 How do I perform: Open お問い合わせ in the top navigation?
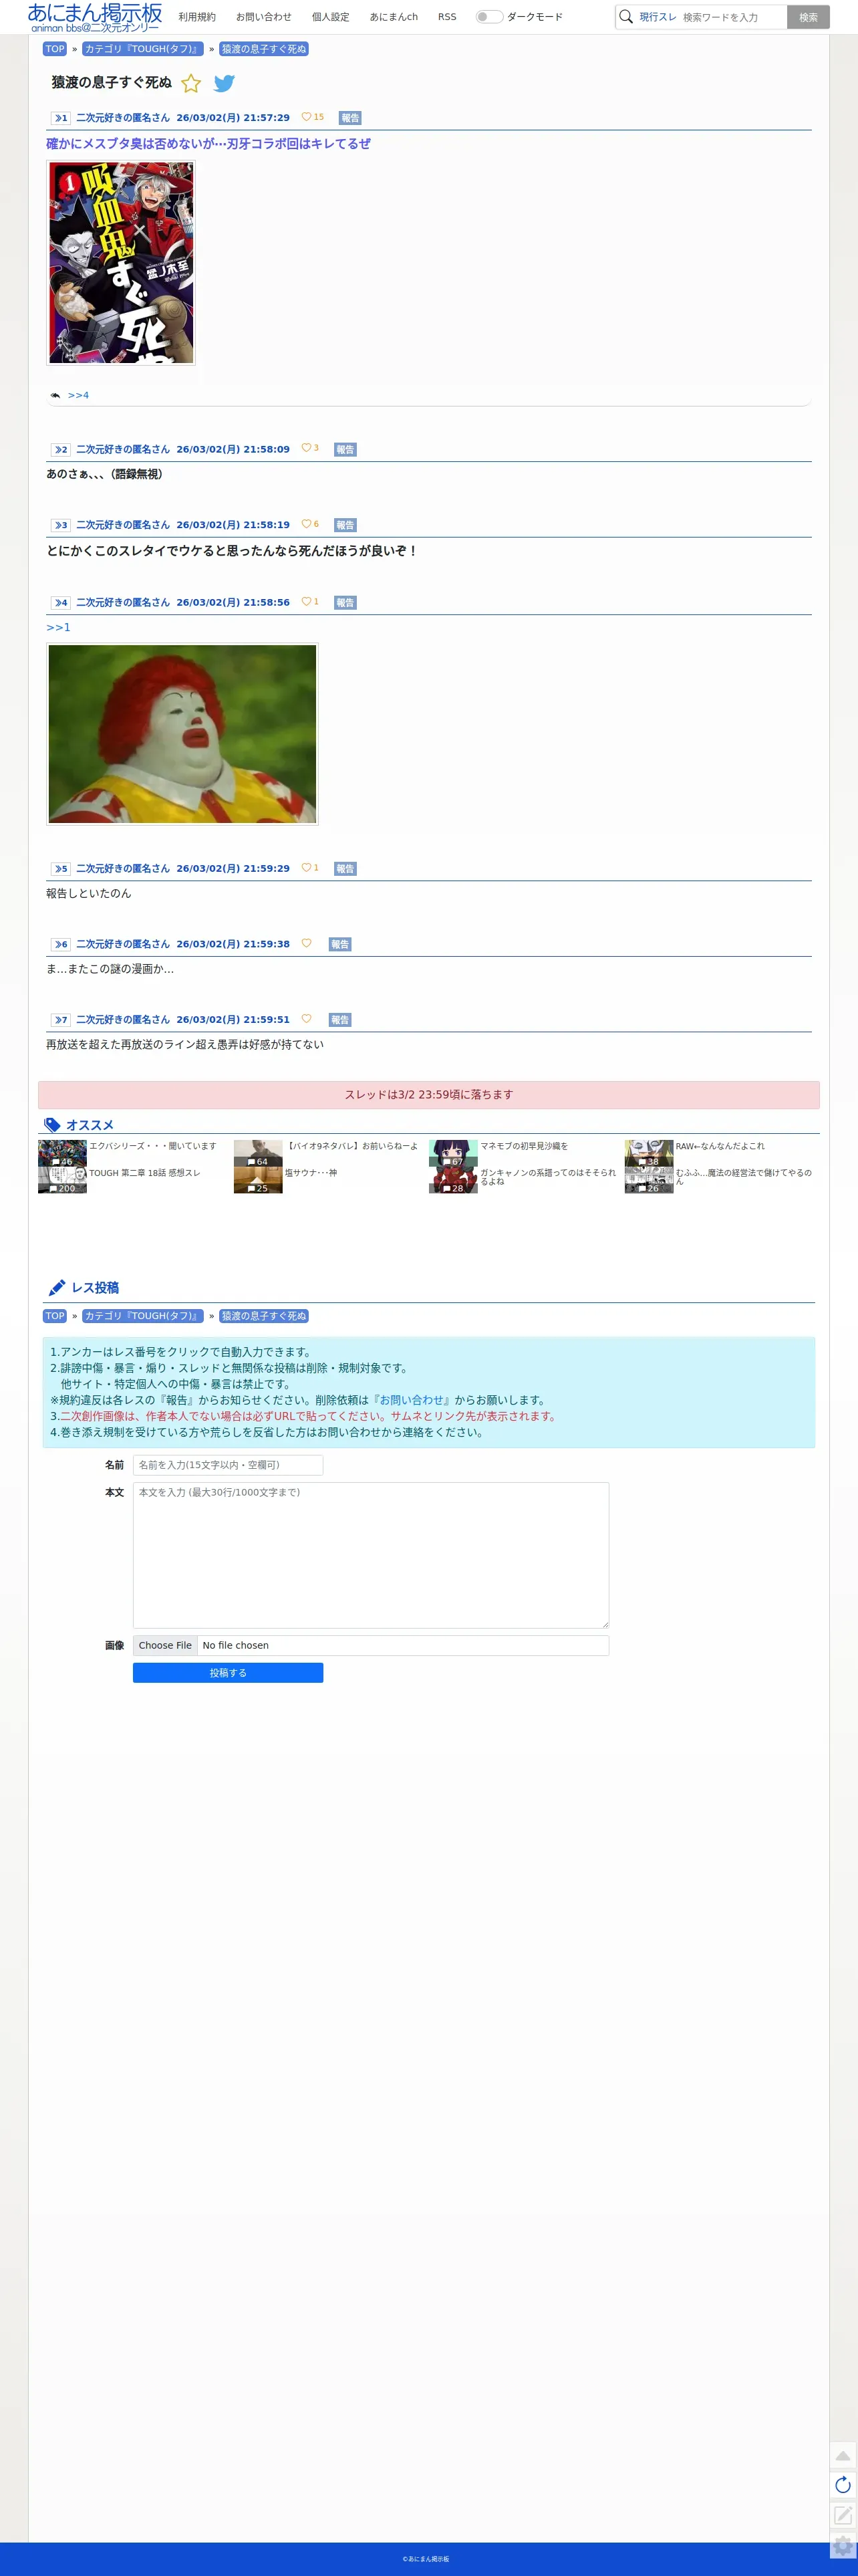pyautogui.click(x=264, y=17)
